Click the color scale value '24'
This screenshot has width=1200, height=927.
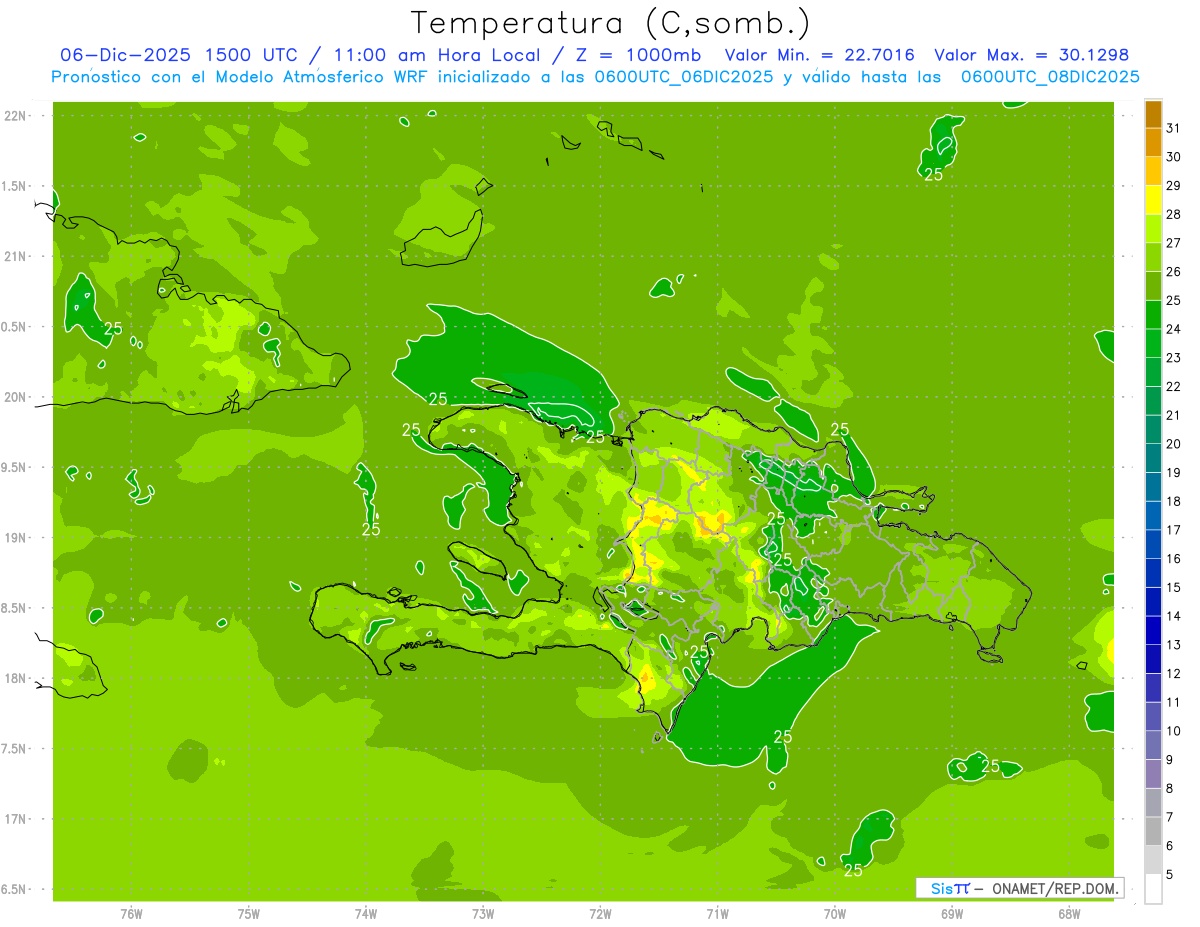tap(1174, 329)
